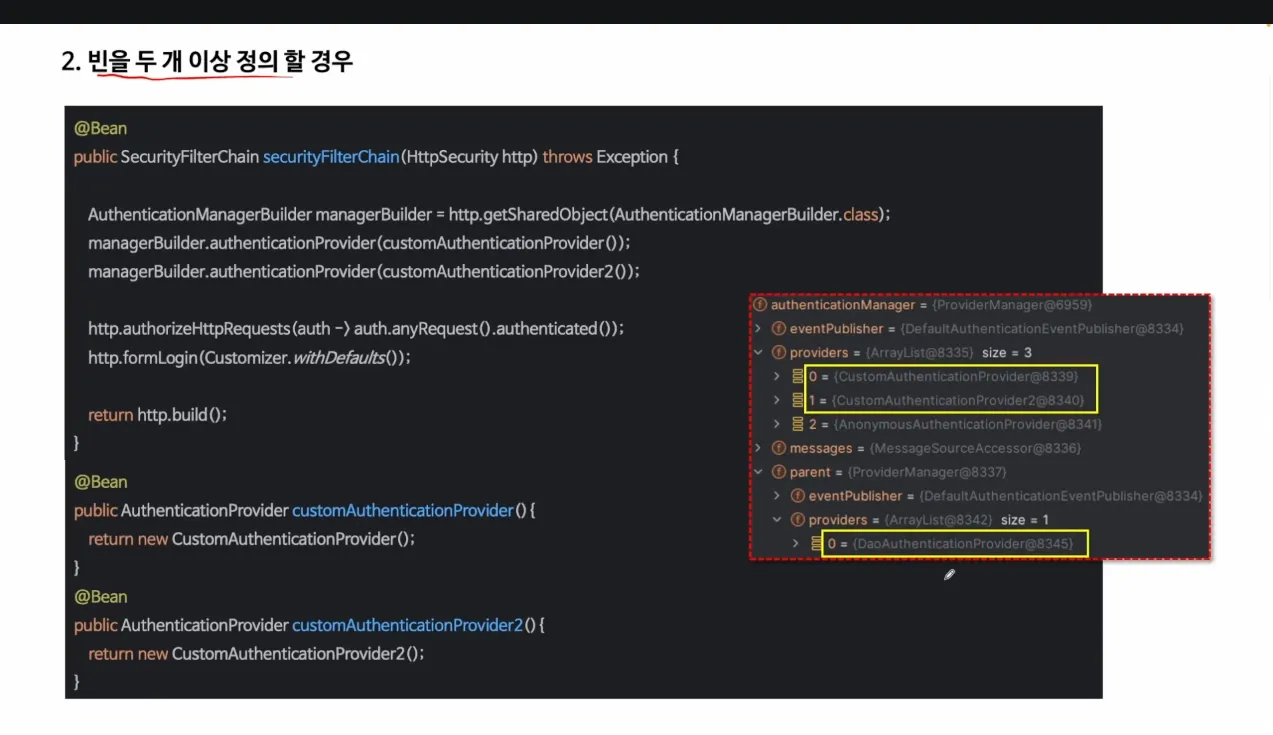The width and height of the screenshot is (1273, 735).
Task: Click the field icon beside authenticationManager
Action: coord(760,305)
